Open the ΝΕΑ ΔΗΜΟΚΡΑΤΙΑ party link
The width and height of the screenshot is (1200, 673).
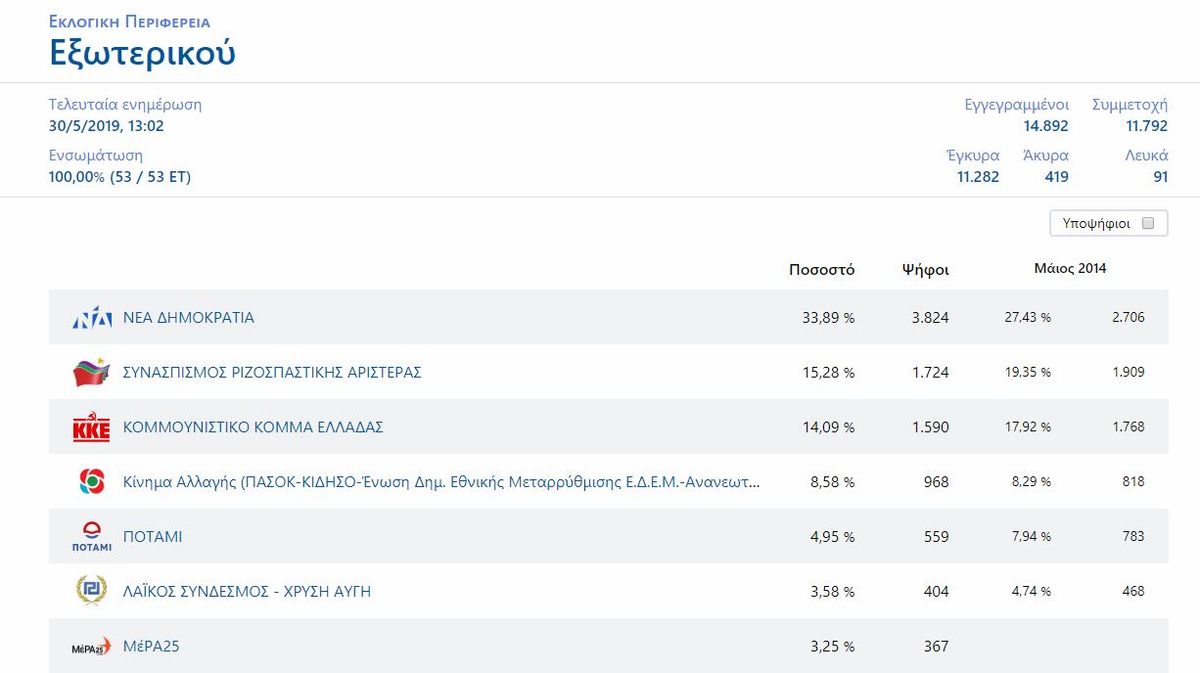188,318
